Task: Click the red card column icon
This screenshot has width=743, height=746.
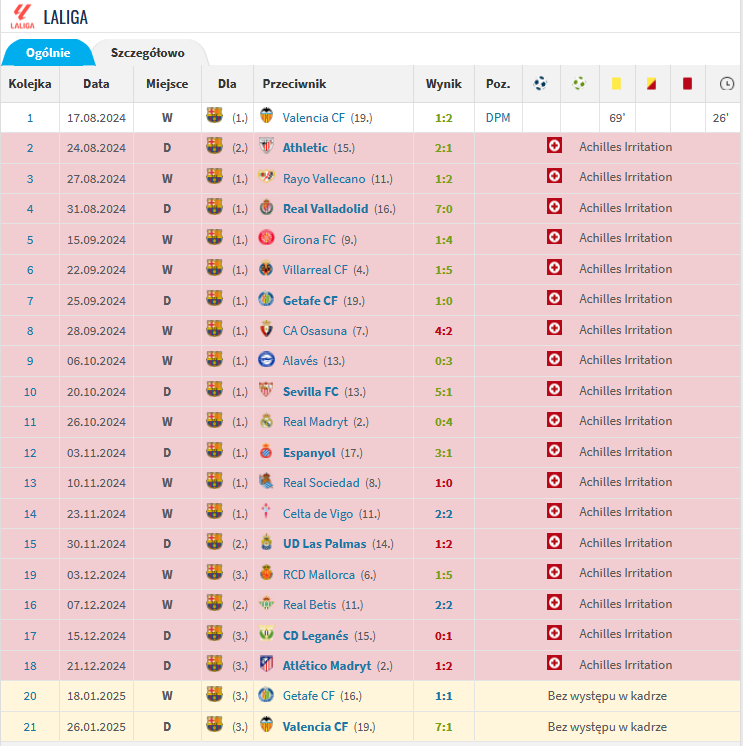Action: [x=687, y=84]
